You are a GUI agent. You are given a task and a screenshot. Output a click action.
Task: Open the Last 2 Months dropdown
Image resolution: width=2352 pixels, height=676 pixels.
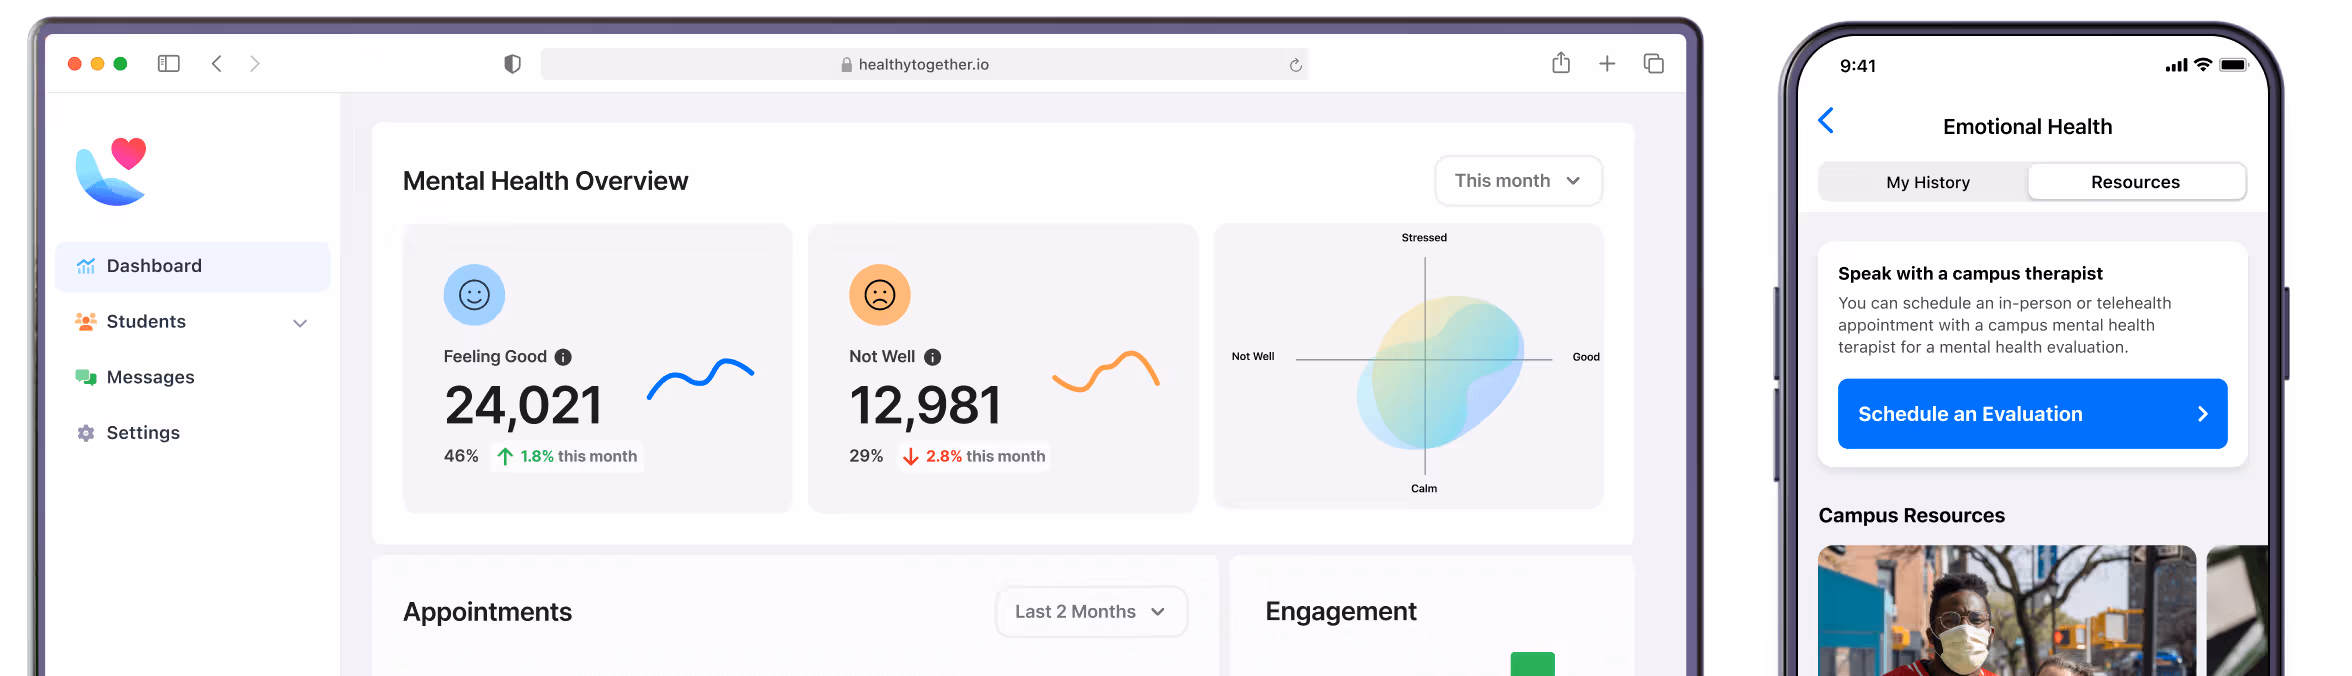point(1091,611)
